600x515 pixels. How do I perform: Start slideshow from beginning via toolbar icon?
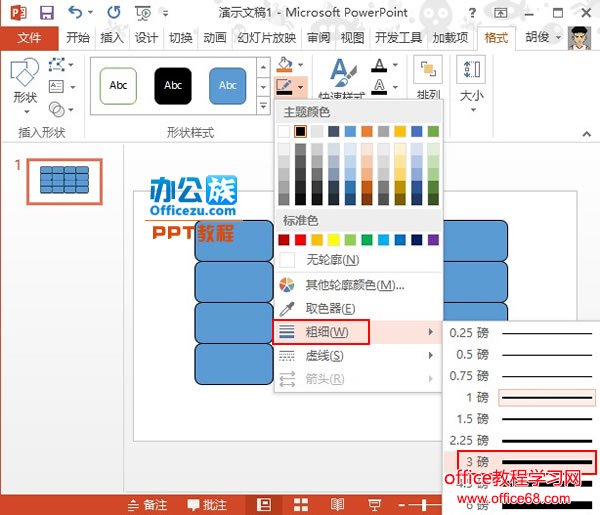coord(143,13)
